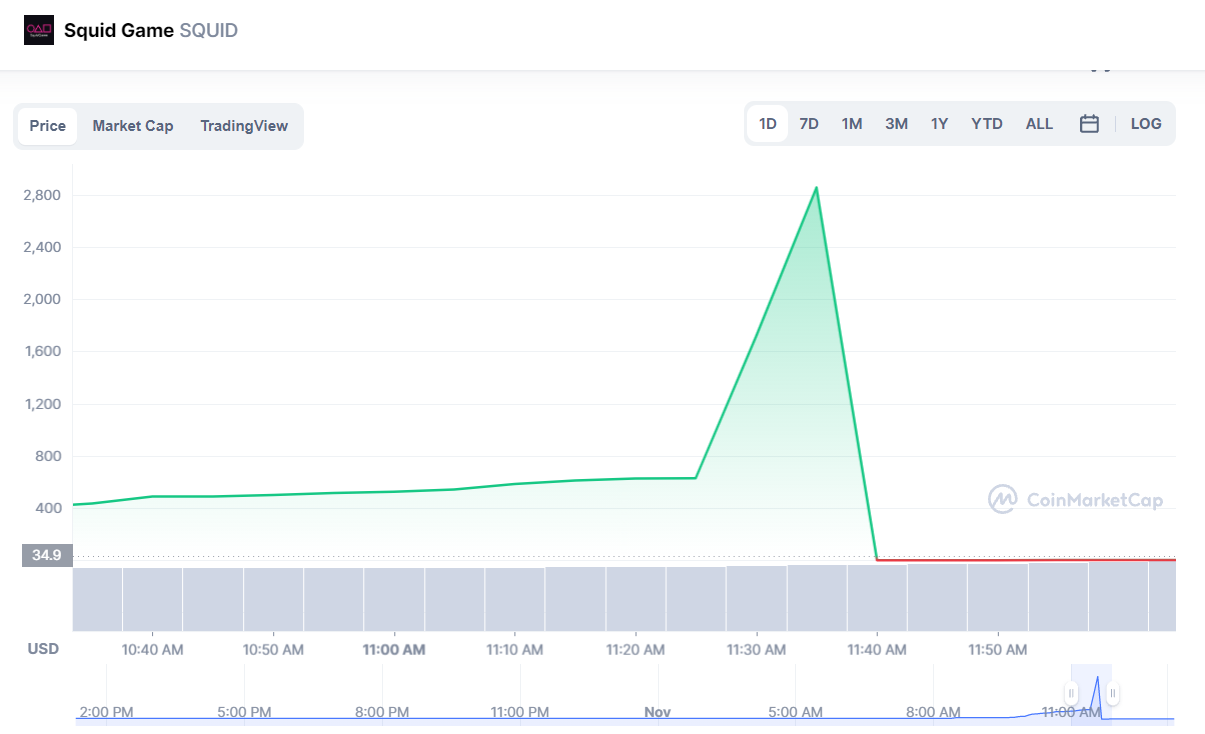Select the 3M time range

point(896,124)
